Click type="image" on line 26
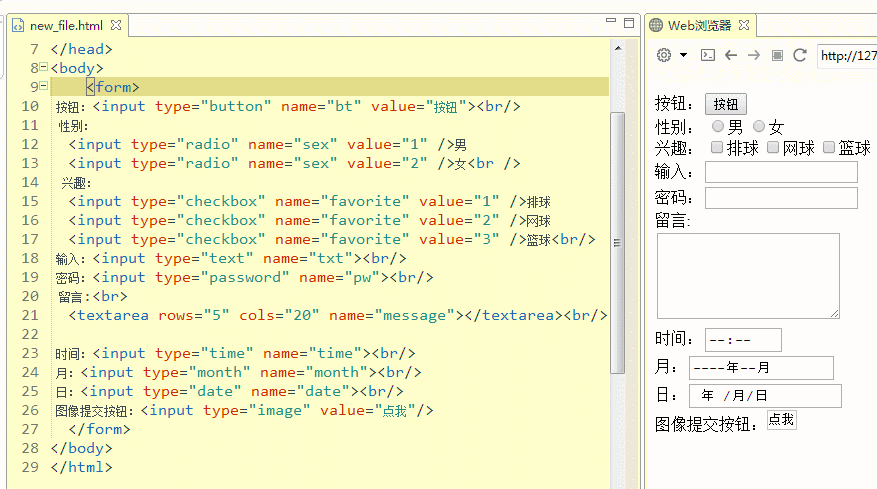Image resolution: width=877 pixels, height=489 pixels. coord(256,411)
